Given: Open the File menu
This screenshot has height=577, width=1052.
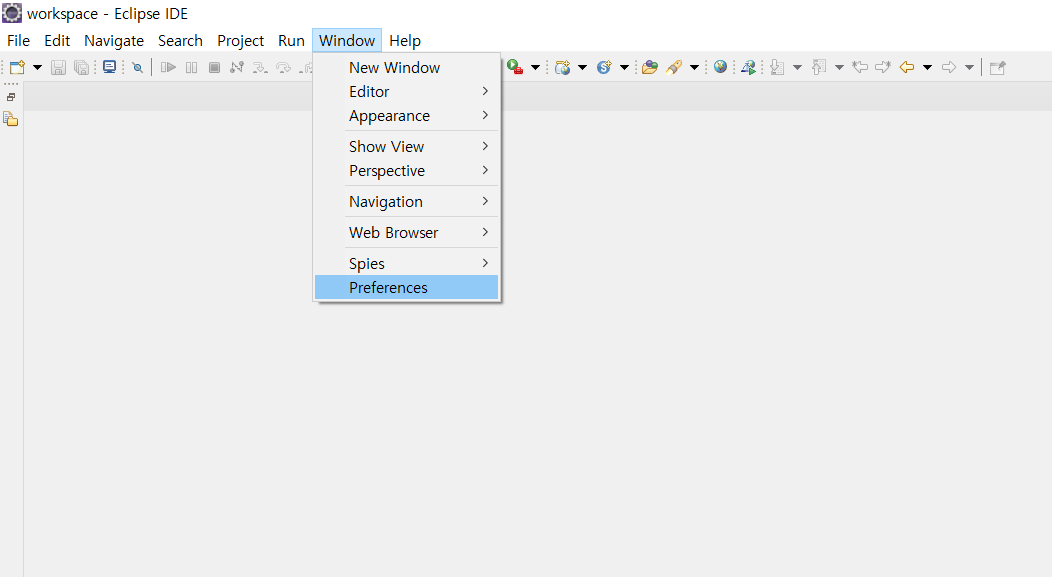Looking at the screenshot, I should pos(18,41).
